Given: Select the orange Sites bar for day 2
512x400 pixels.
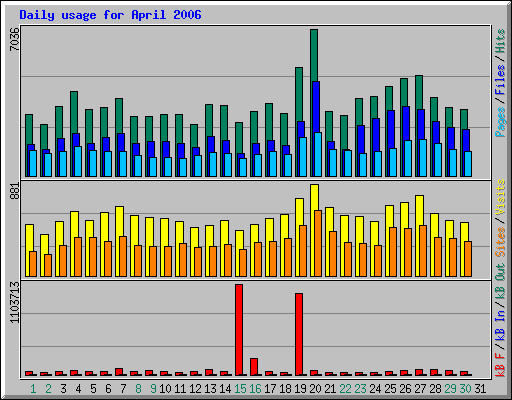Looking at the screenshot, I should pos(48,265).
